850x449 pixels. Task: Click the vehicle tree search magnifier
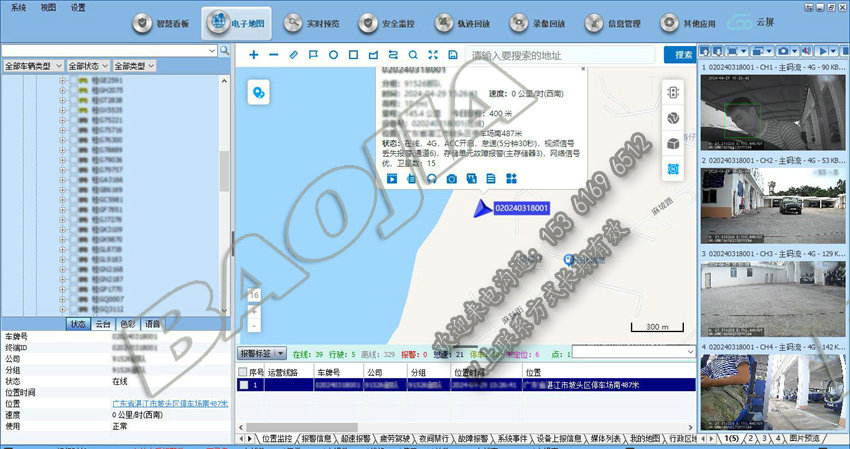(224, 50)
